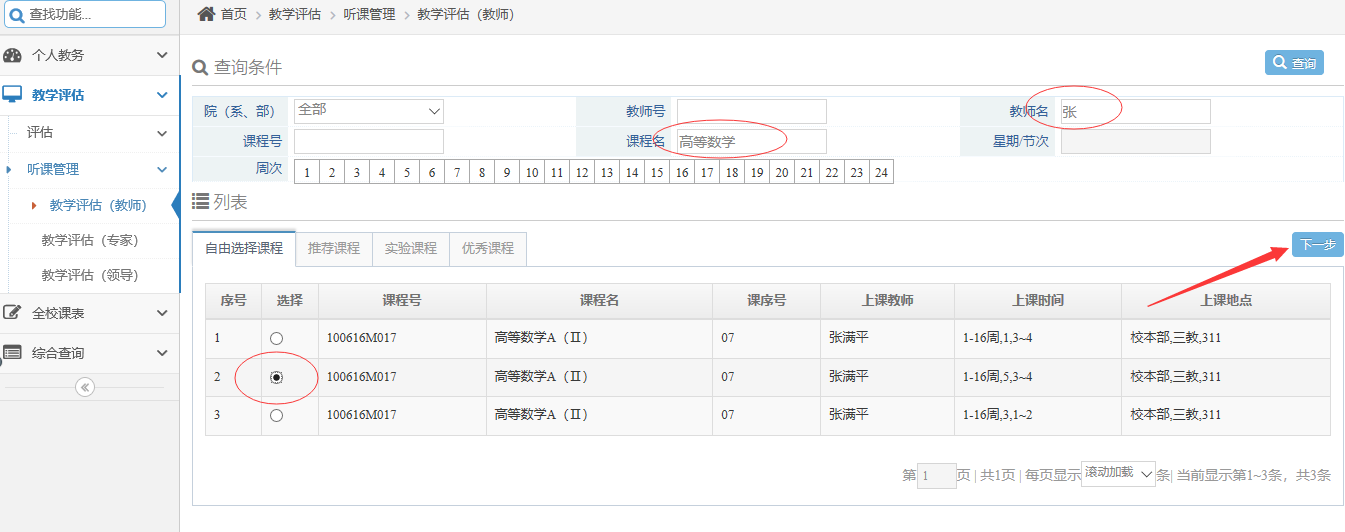Click the 个人教务 dashboard icon
This screenshot has height=532, width=1345.
coord(13,55)
